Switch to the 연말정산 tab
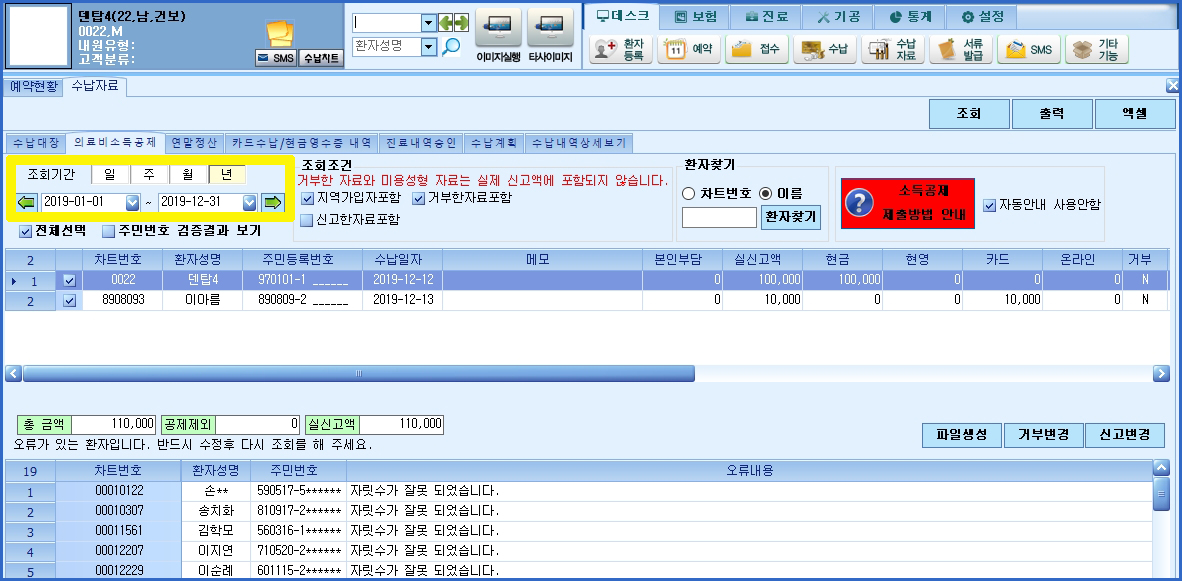Screen dimensions: 1182x581 coord(194,142)
